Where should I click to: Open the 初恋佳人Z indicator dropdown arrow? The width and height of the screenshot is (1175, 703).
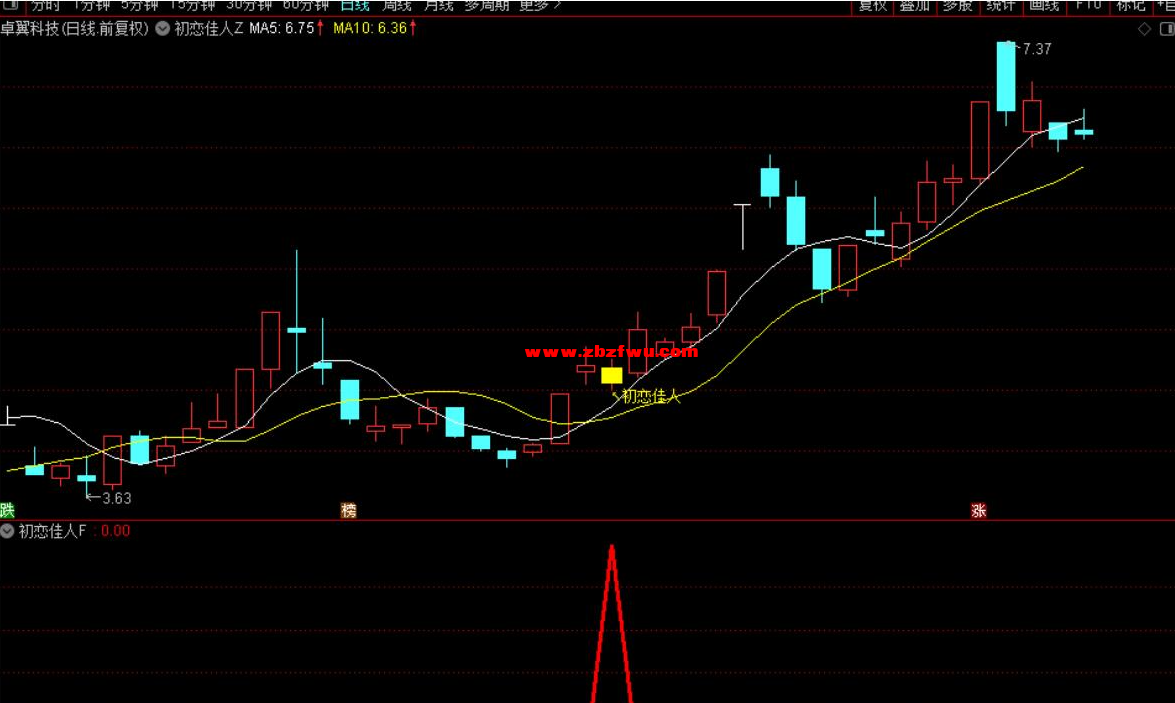(x=162, y=28)
